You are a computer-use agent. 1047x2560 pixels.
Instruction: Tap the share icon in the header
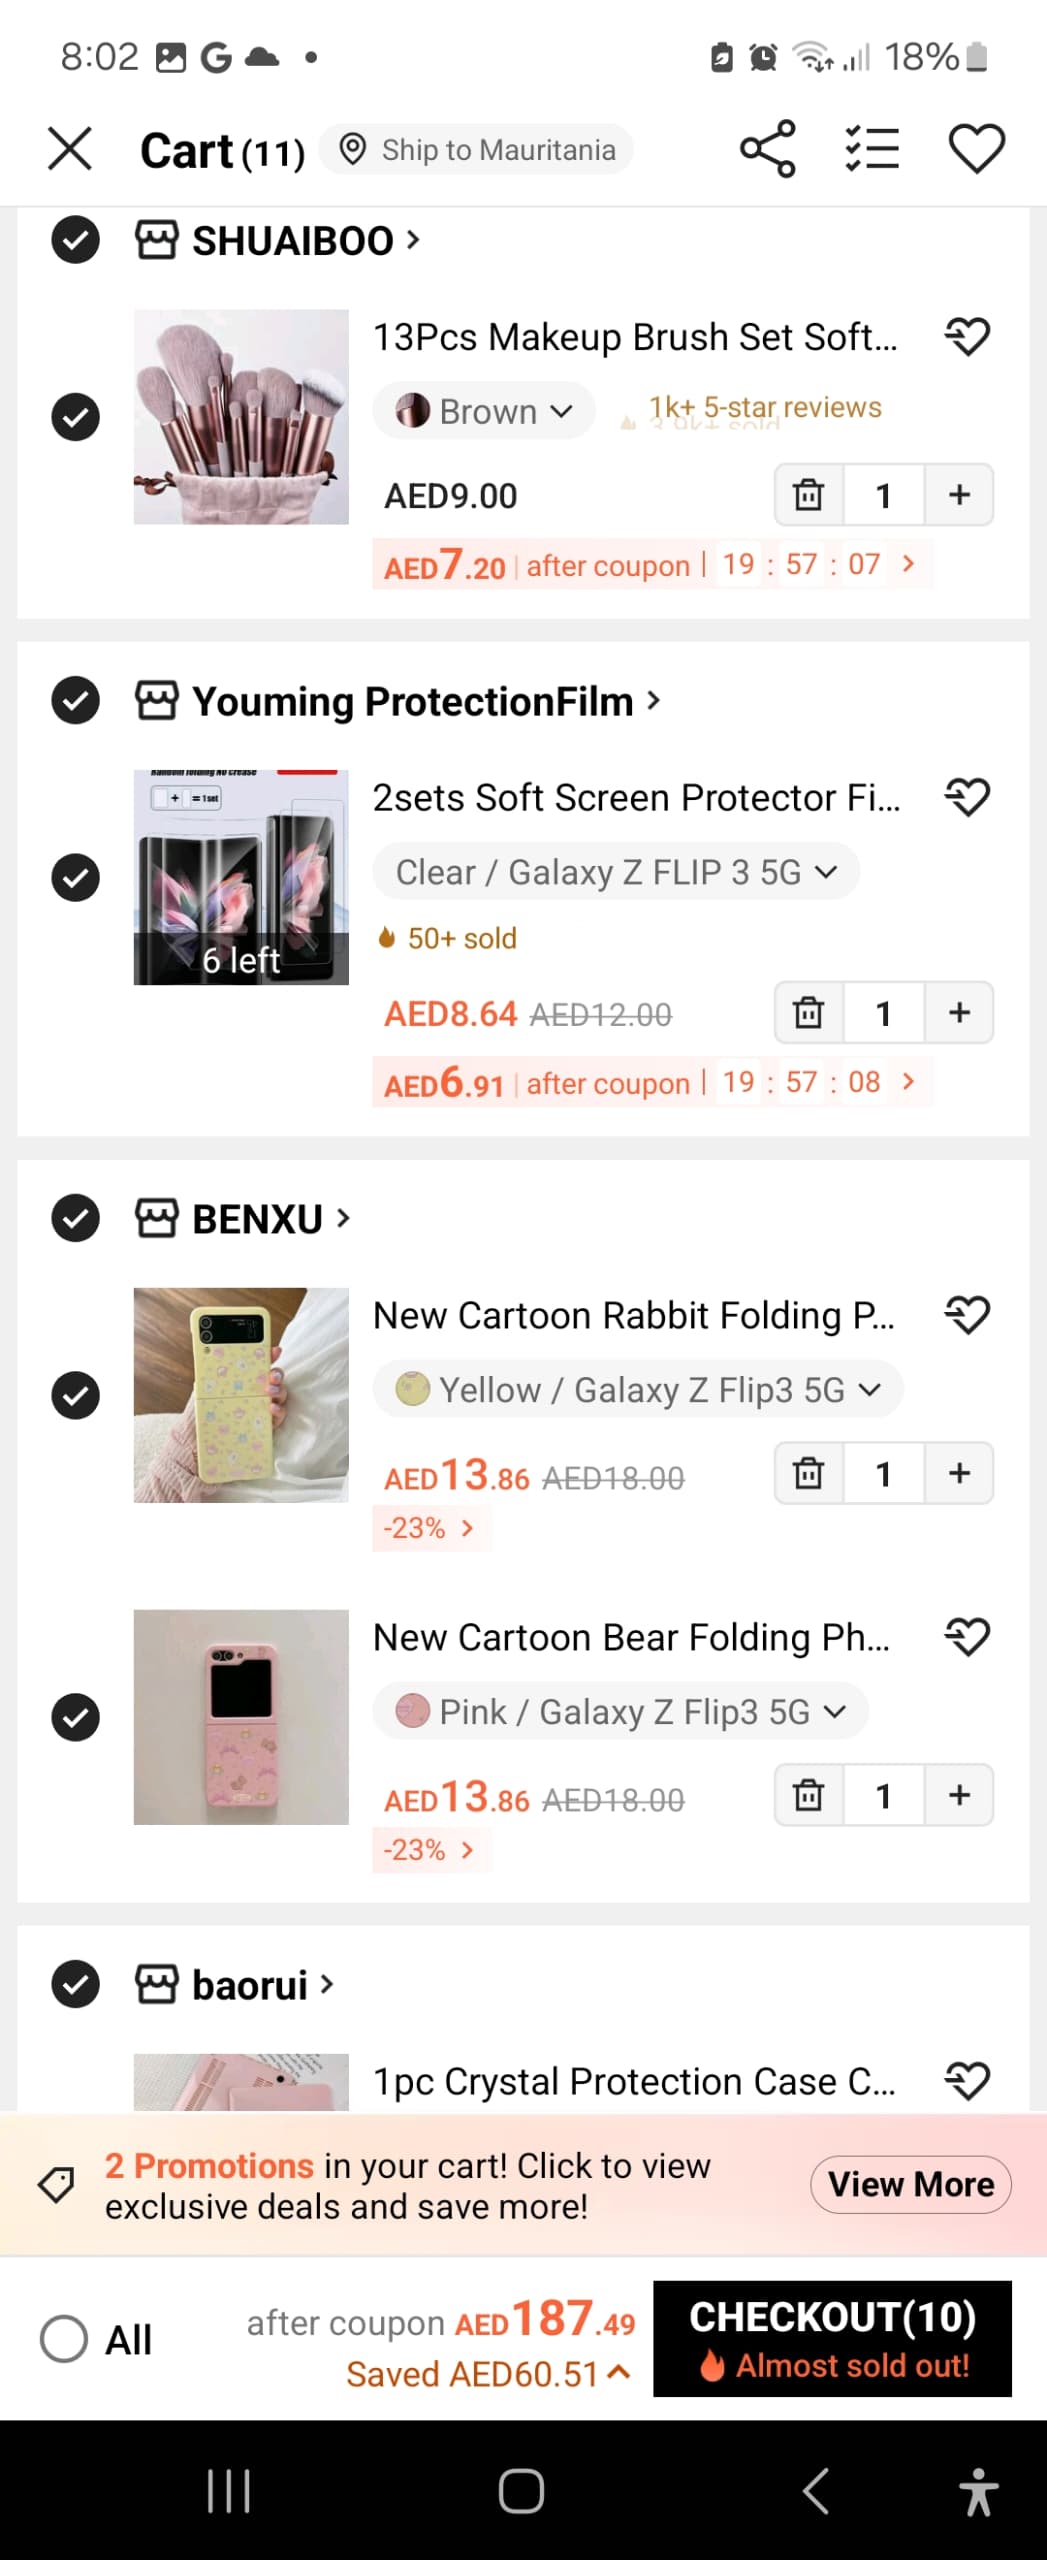pos(768,149)
